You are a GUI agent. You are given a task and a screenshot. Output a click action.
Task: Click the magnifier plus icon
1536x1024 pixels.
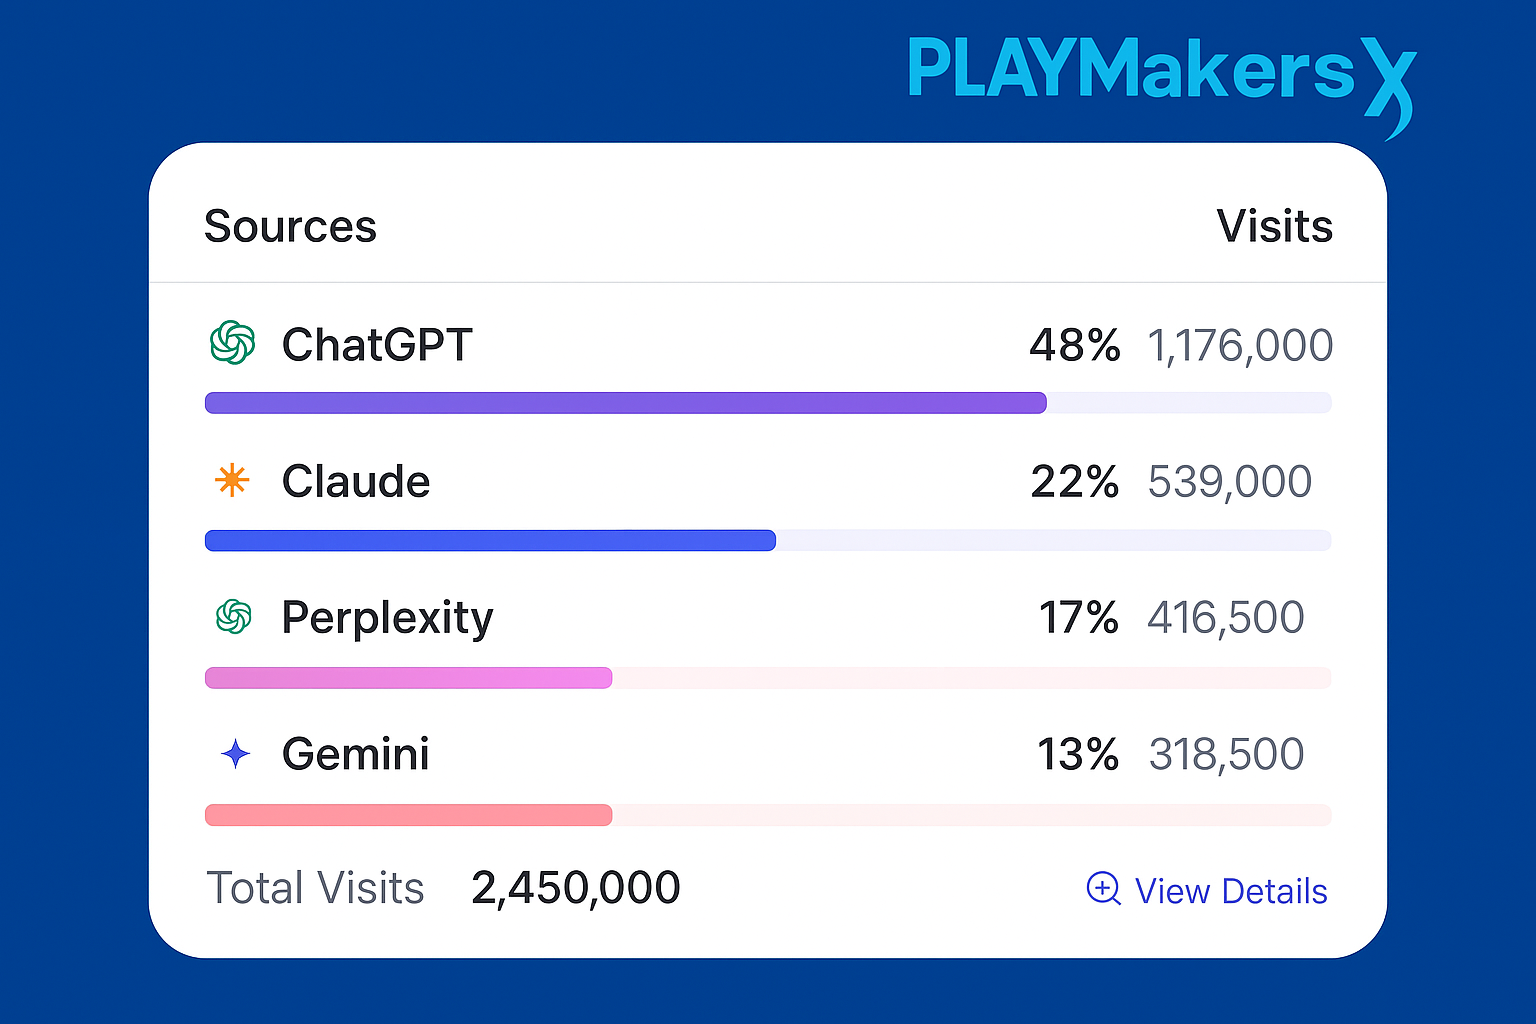click(1103, 888)
